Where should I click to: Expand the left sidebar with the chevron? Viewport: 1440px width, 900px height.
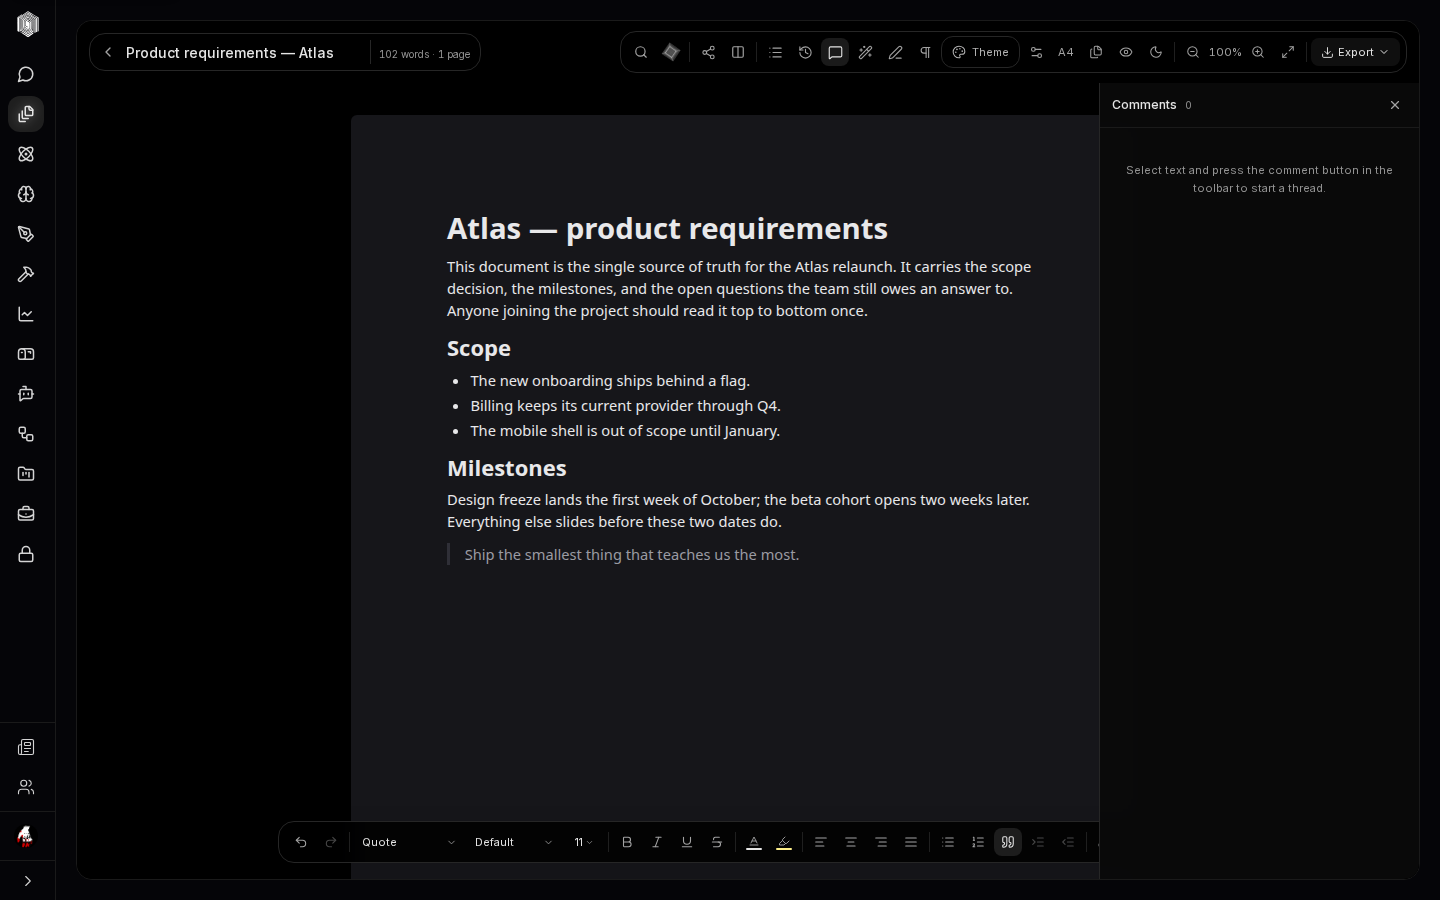[27, 881]
